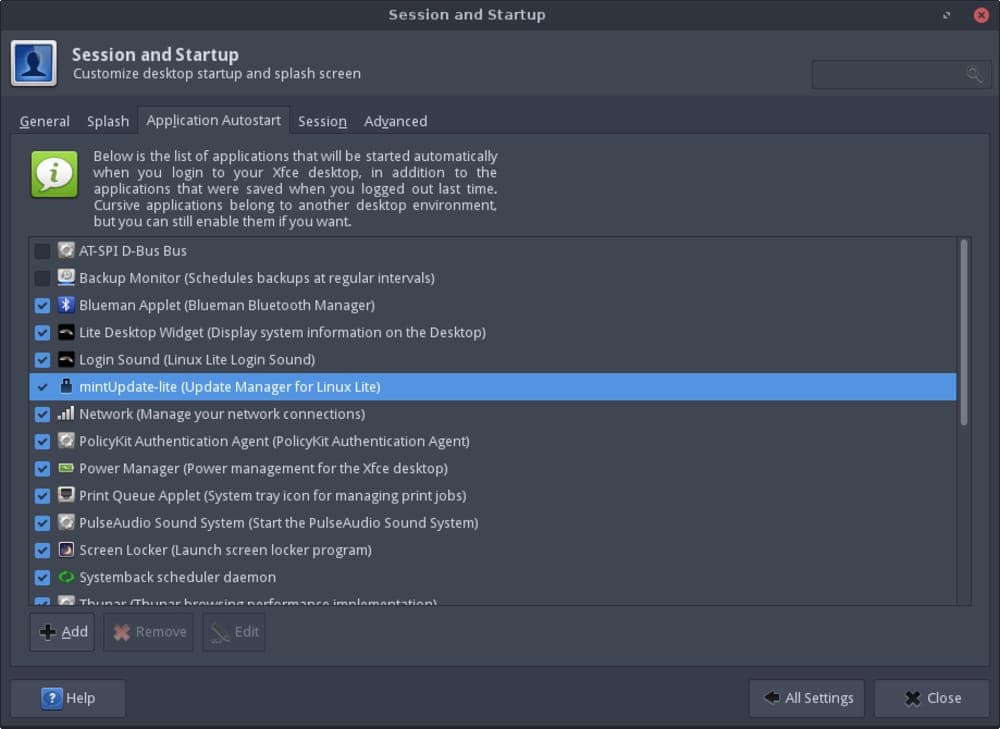
Task: Select "Network (Manage your network connections)"
Action: point(222,414)
